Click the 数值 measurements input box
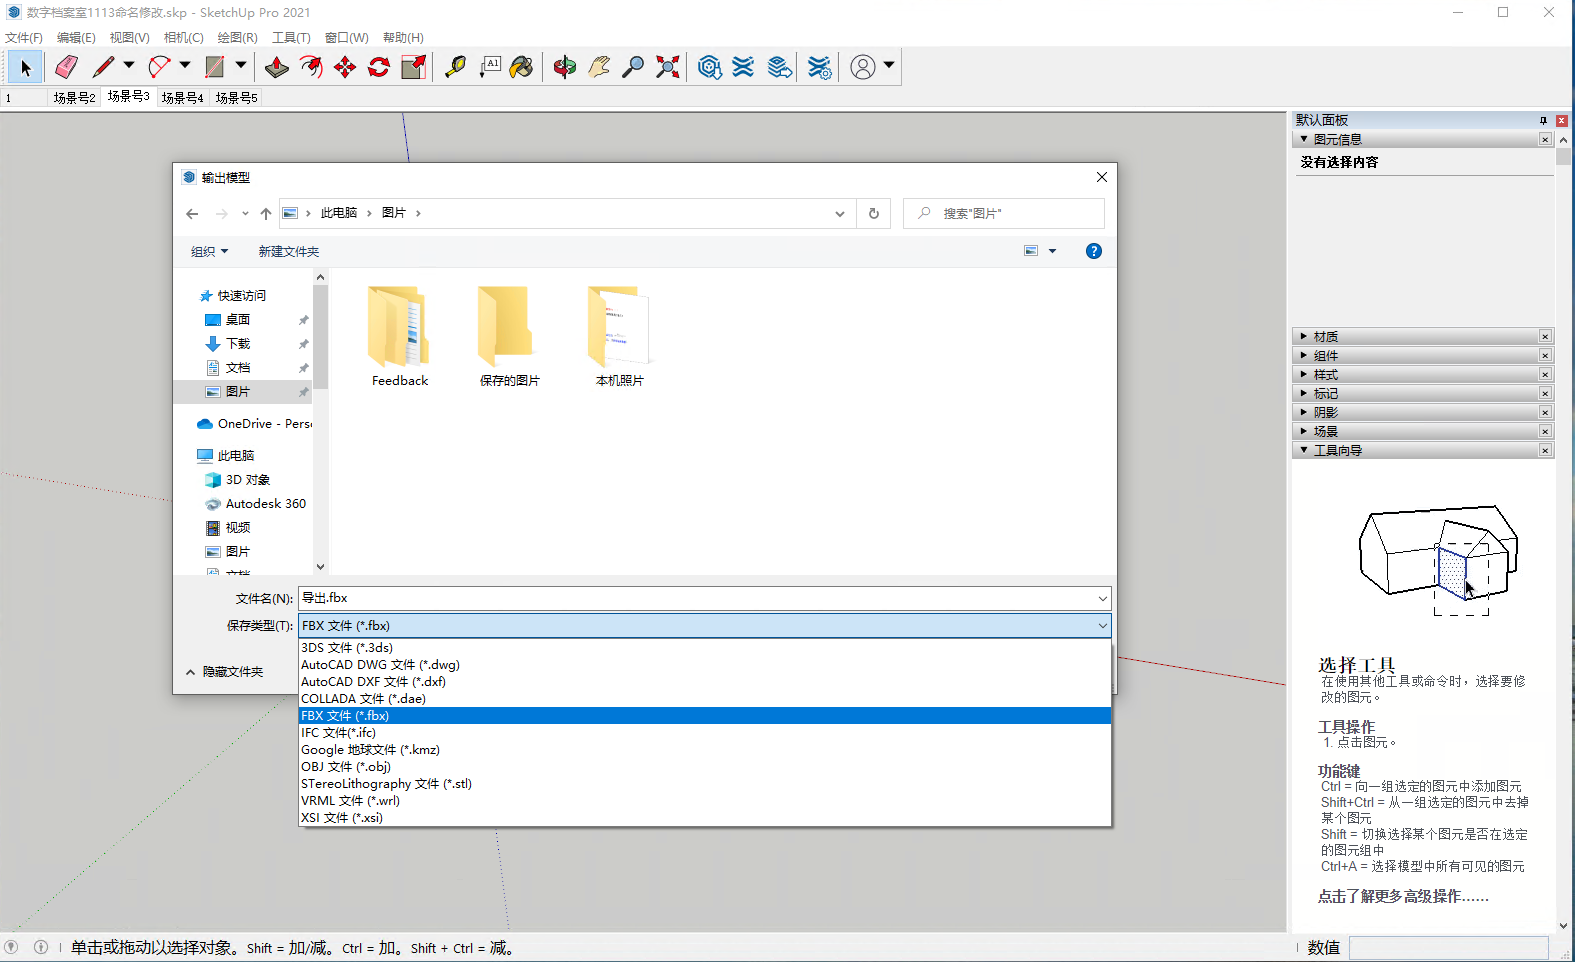 pos(1448,947)
